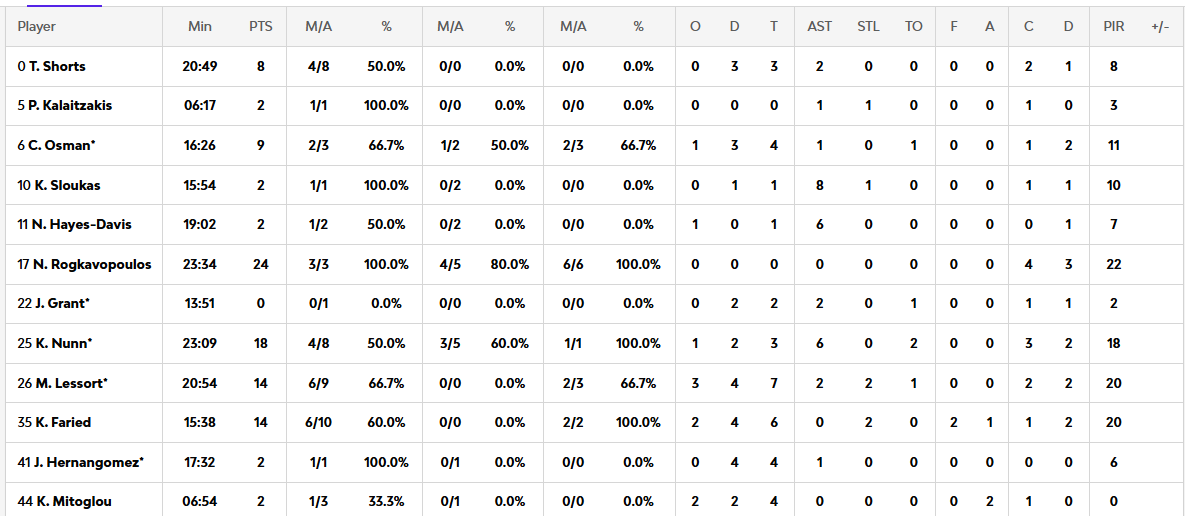Screen dimensions: 1185x516
Task: Sort by the Min column header
Action: 200,26
